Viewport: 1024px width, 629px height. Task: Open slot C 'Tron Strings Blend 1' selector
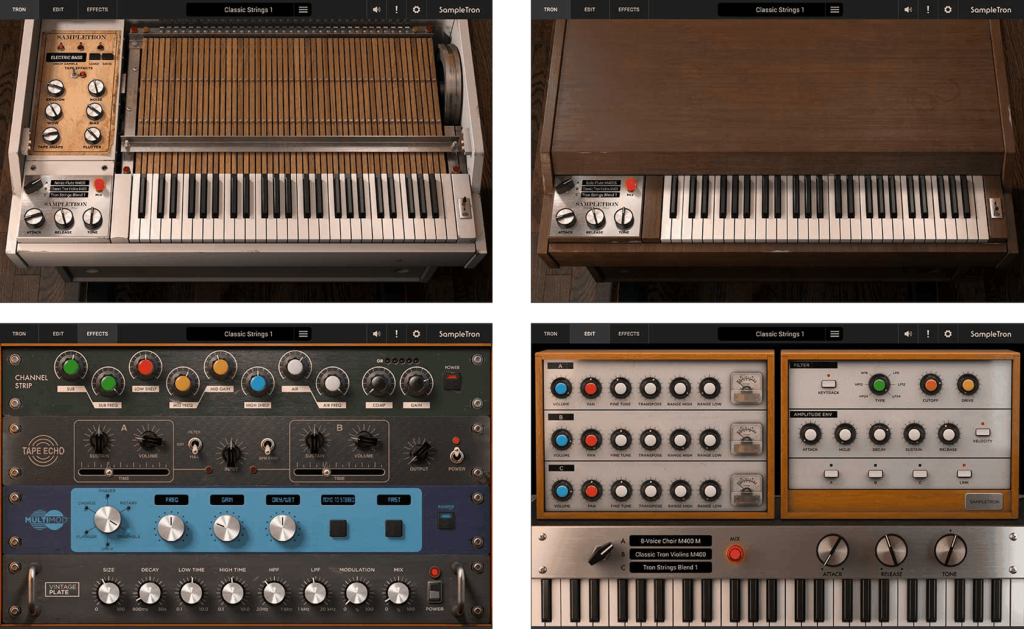click(x=671, y=567)
